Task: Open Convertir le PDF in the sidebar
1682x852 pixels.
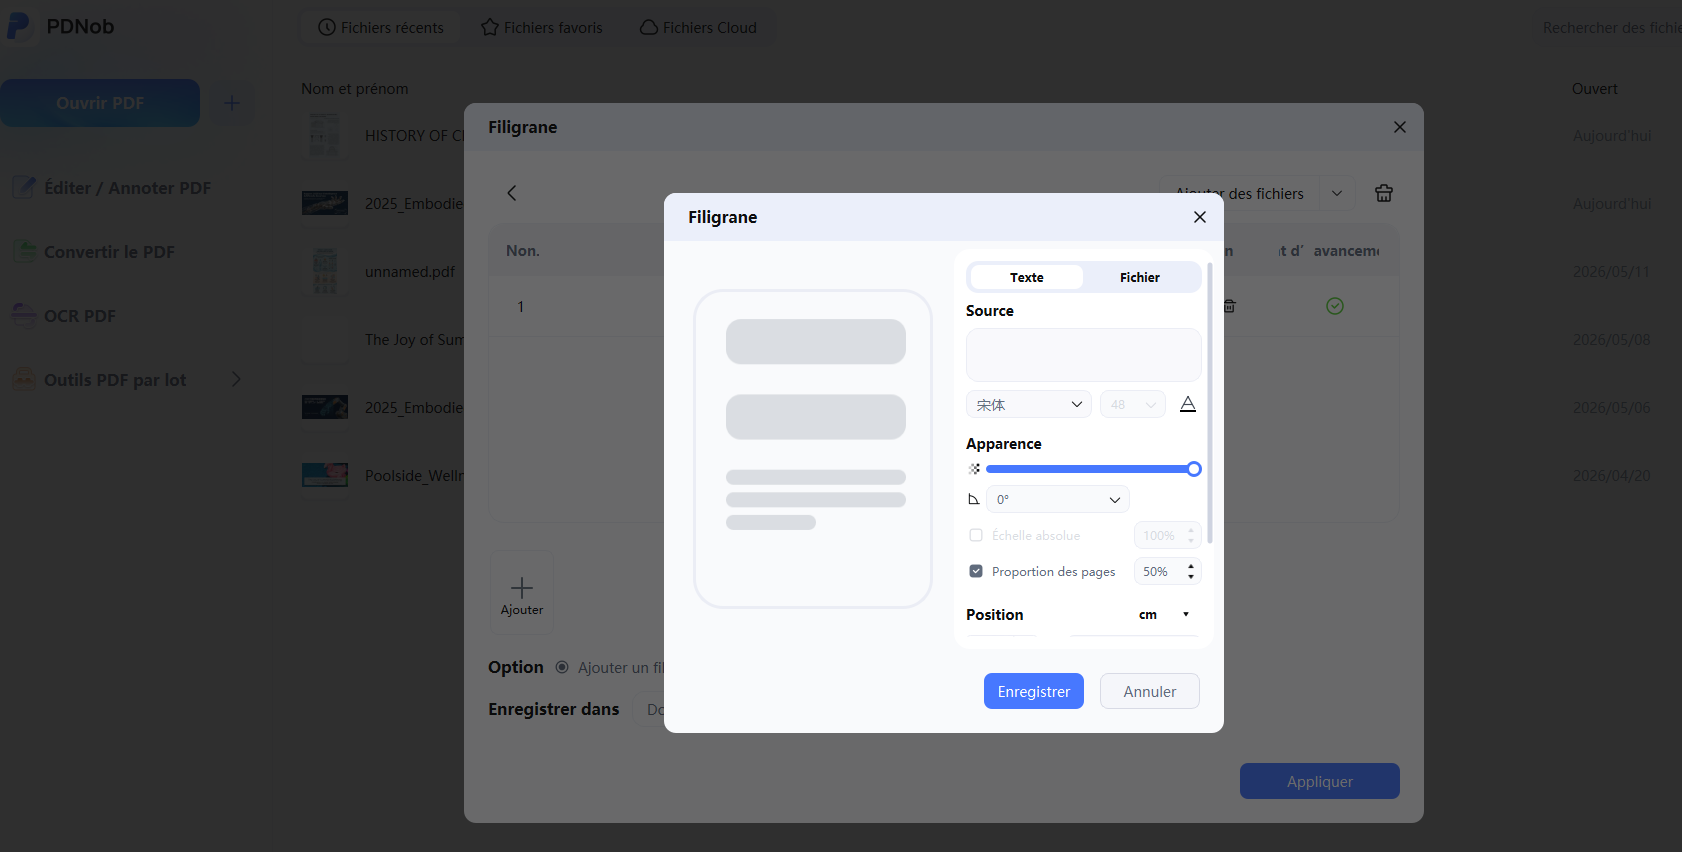Action: 109,251
